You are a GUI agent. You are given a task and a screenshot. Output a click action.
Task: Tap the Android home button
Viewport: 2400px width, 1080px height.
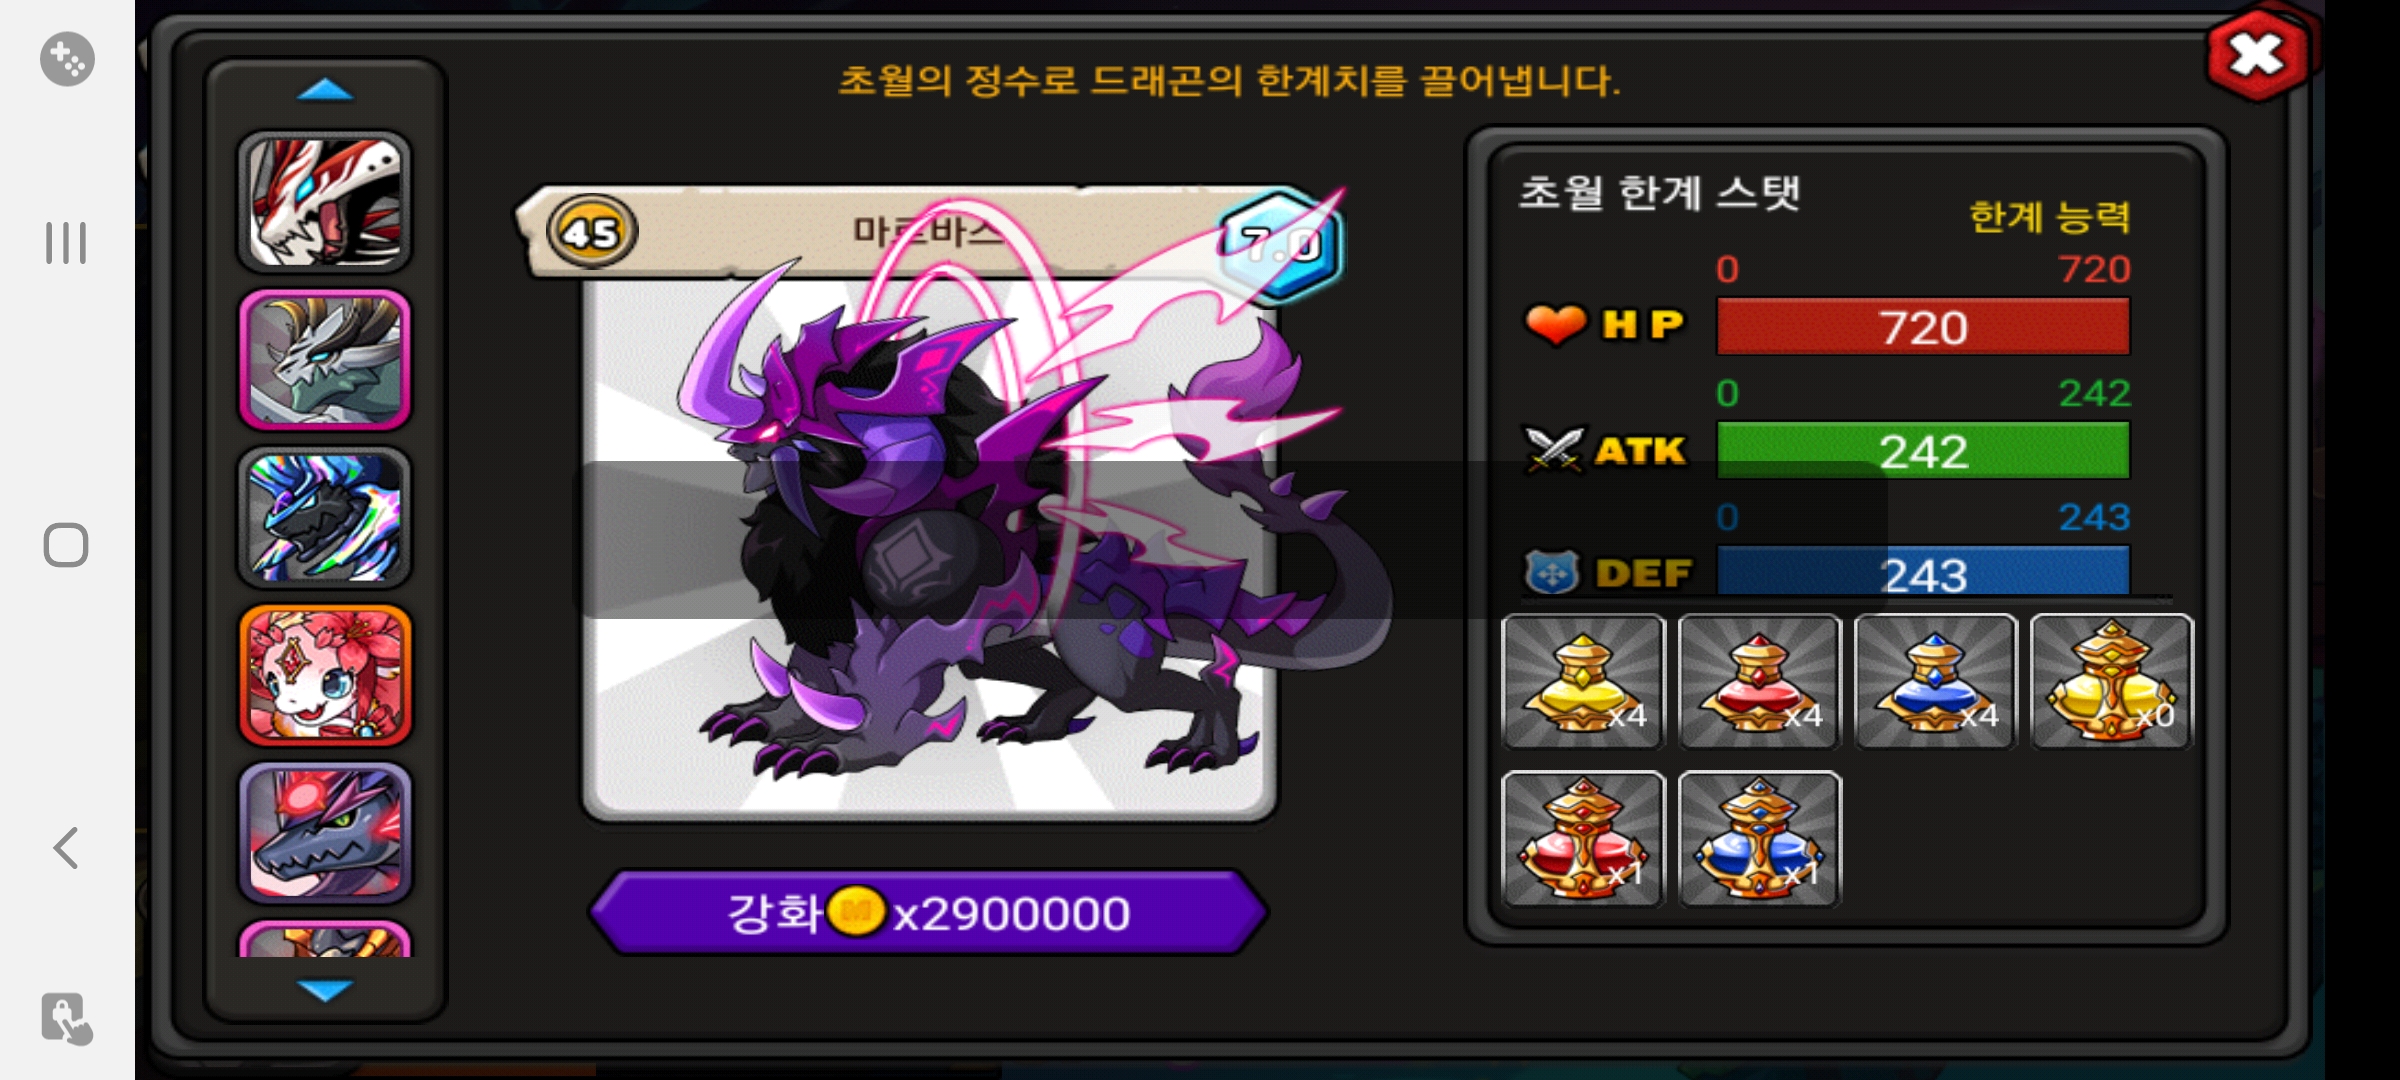[x=66, y=545]
